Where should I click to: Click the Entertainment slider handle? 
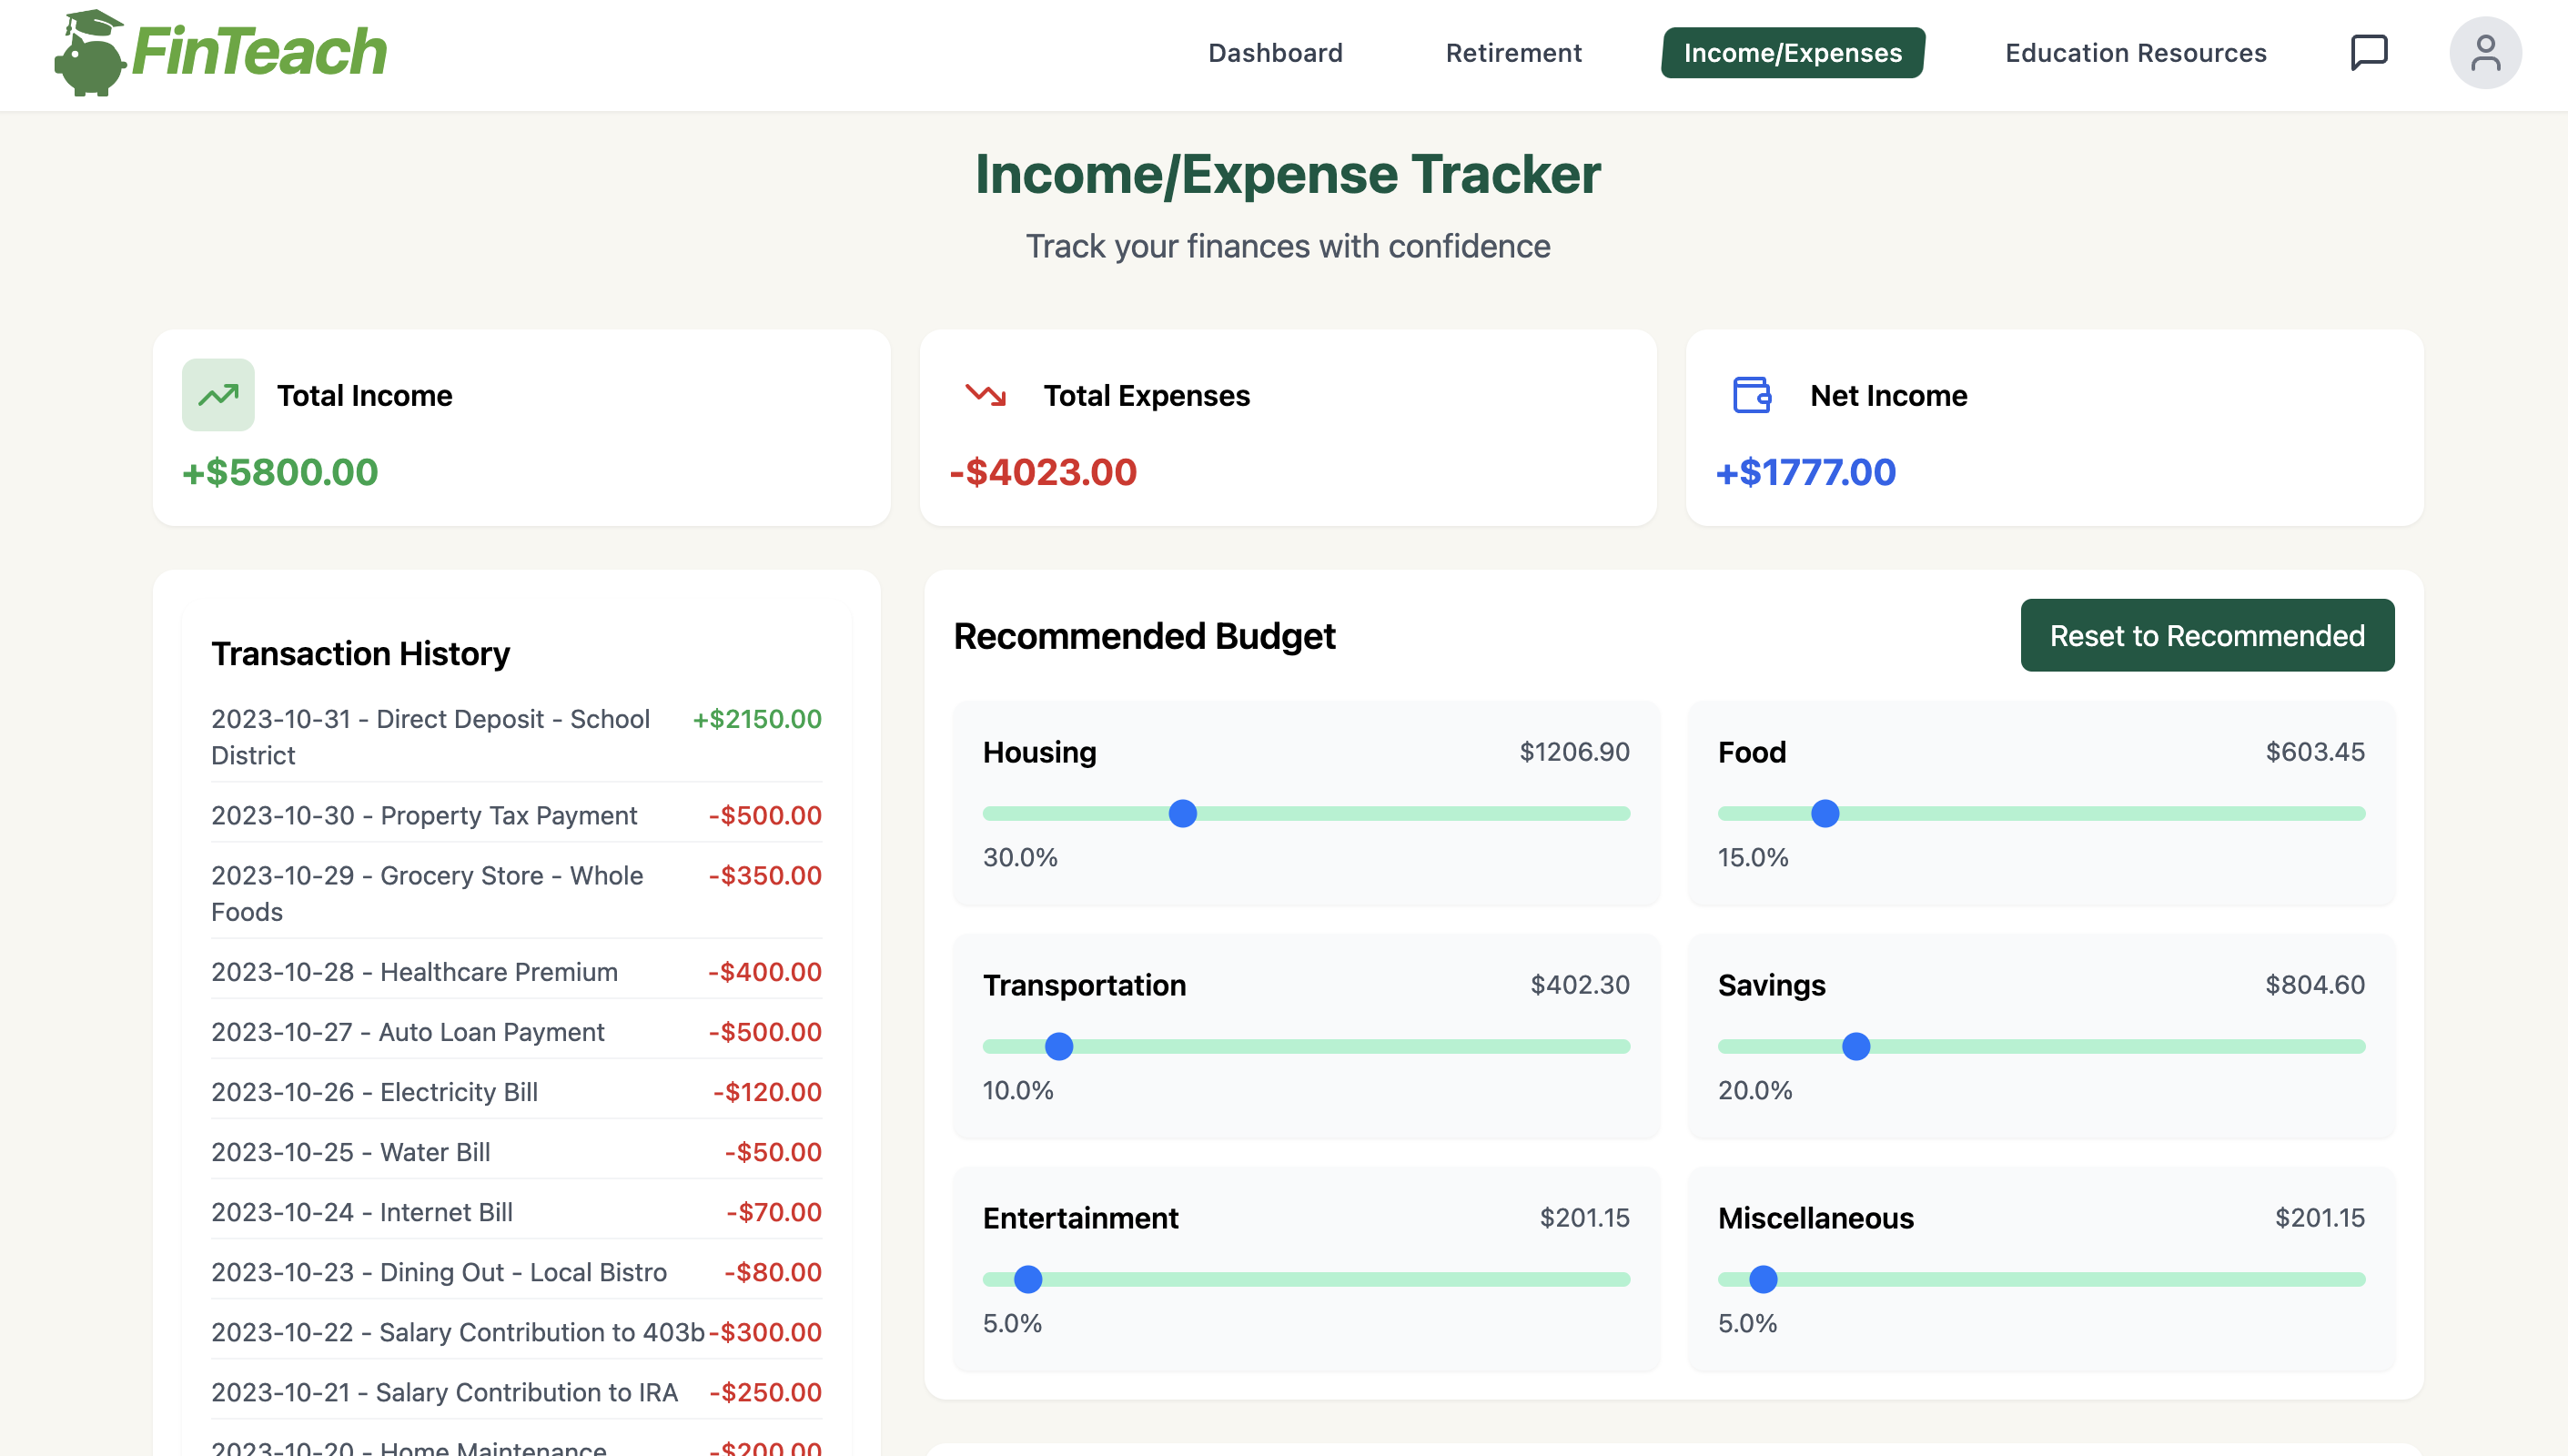point(1027,1279)
